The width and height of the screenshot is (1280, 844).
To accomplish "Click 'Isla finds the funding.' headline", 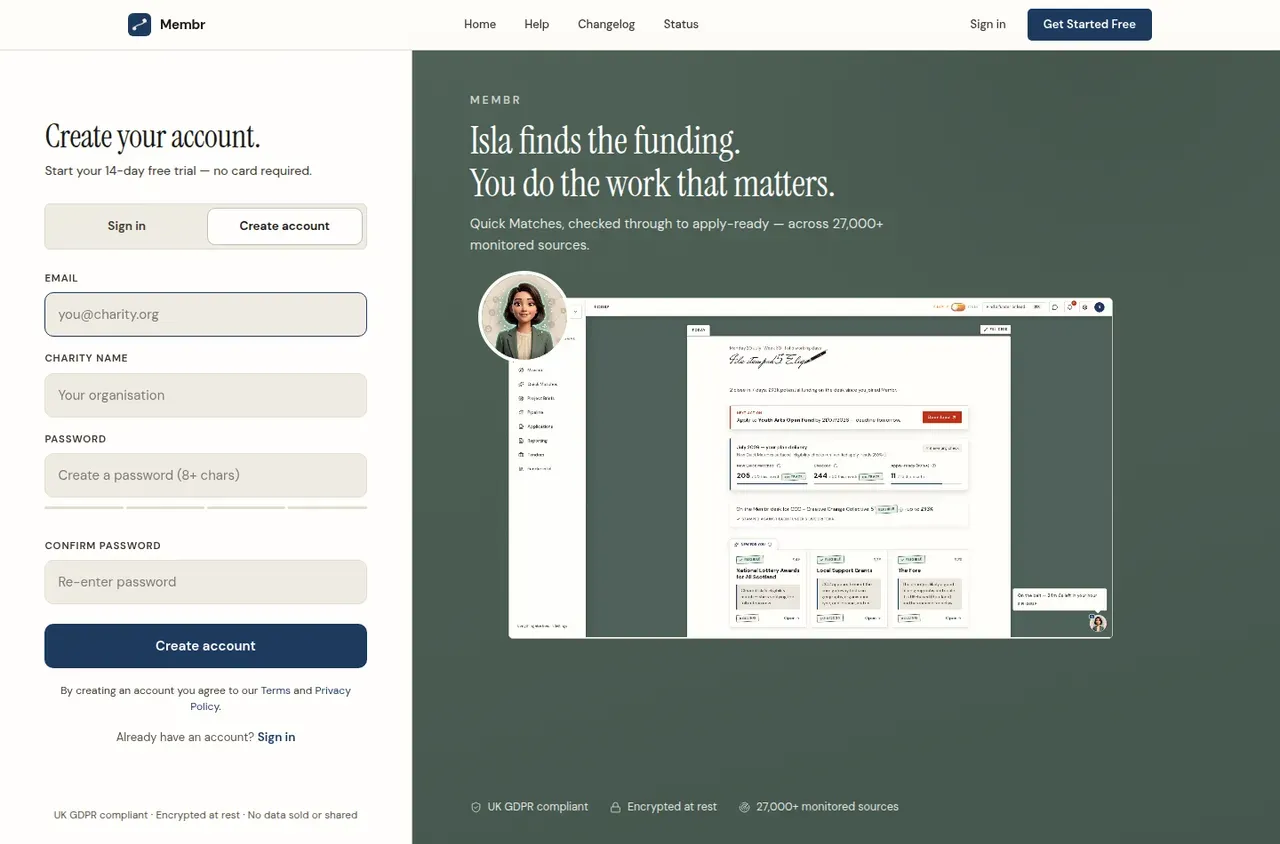I will pyautogui.click(x=605, y=141).
